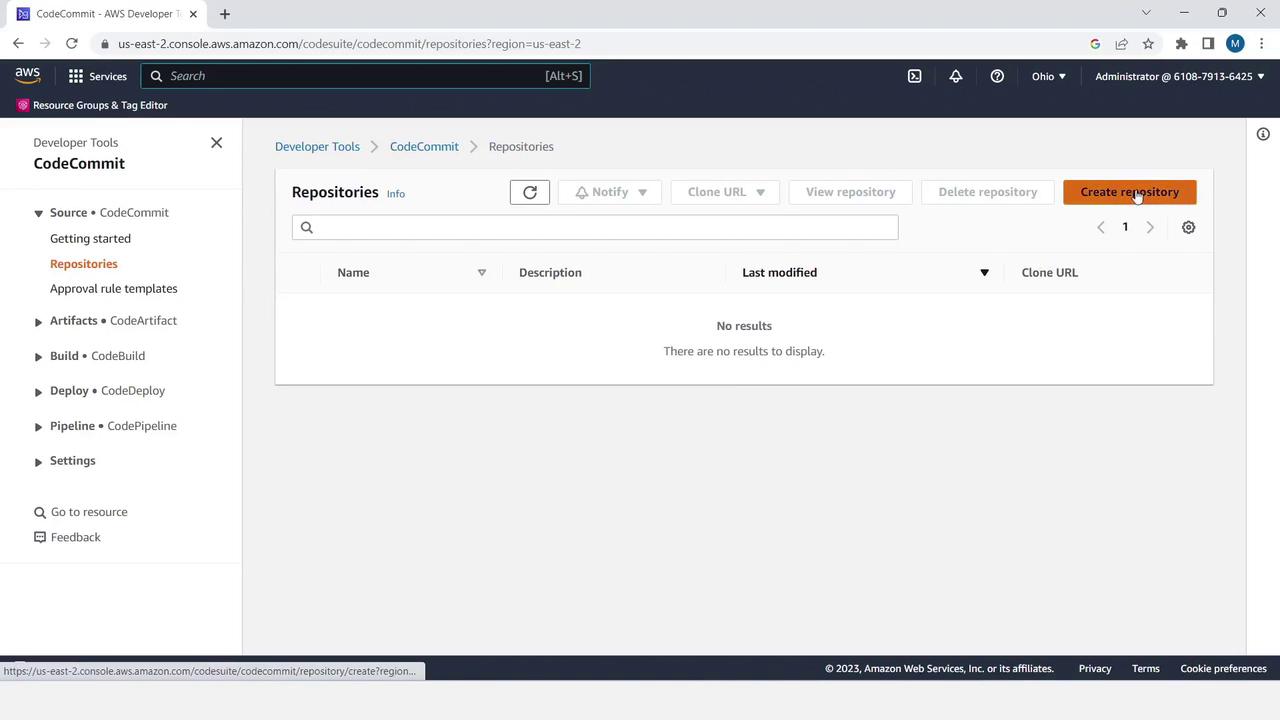Close the CodeCommit browser tab
The width and height of the screenshot is (1280, 720).
(x=193, y=14)
